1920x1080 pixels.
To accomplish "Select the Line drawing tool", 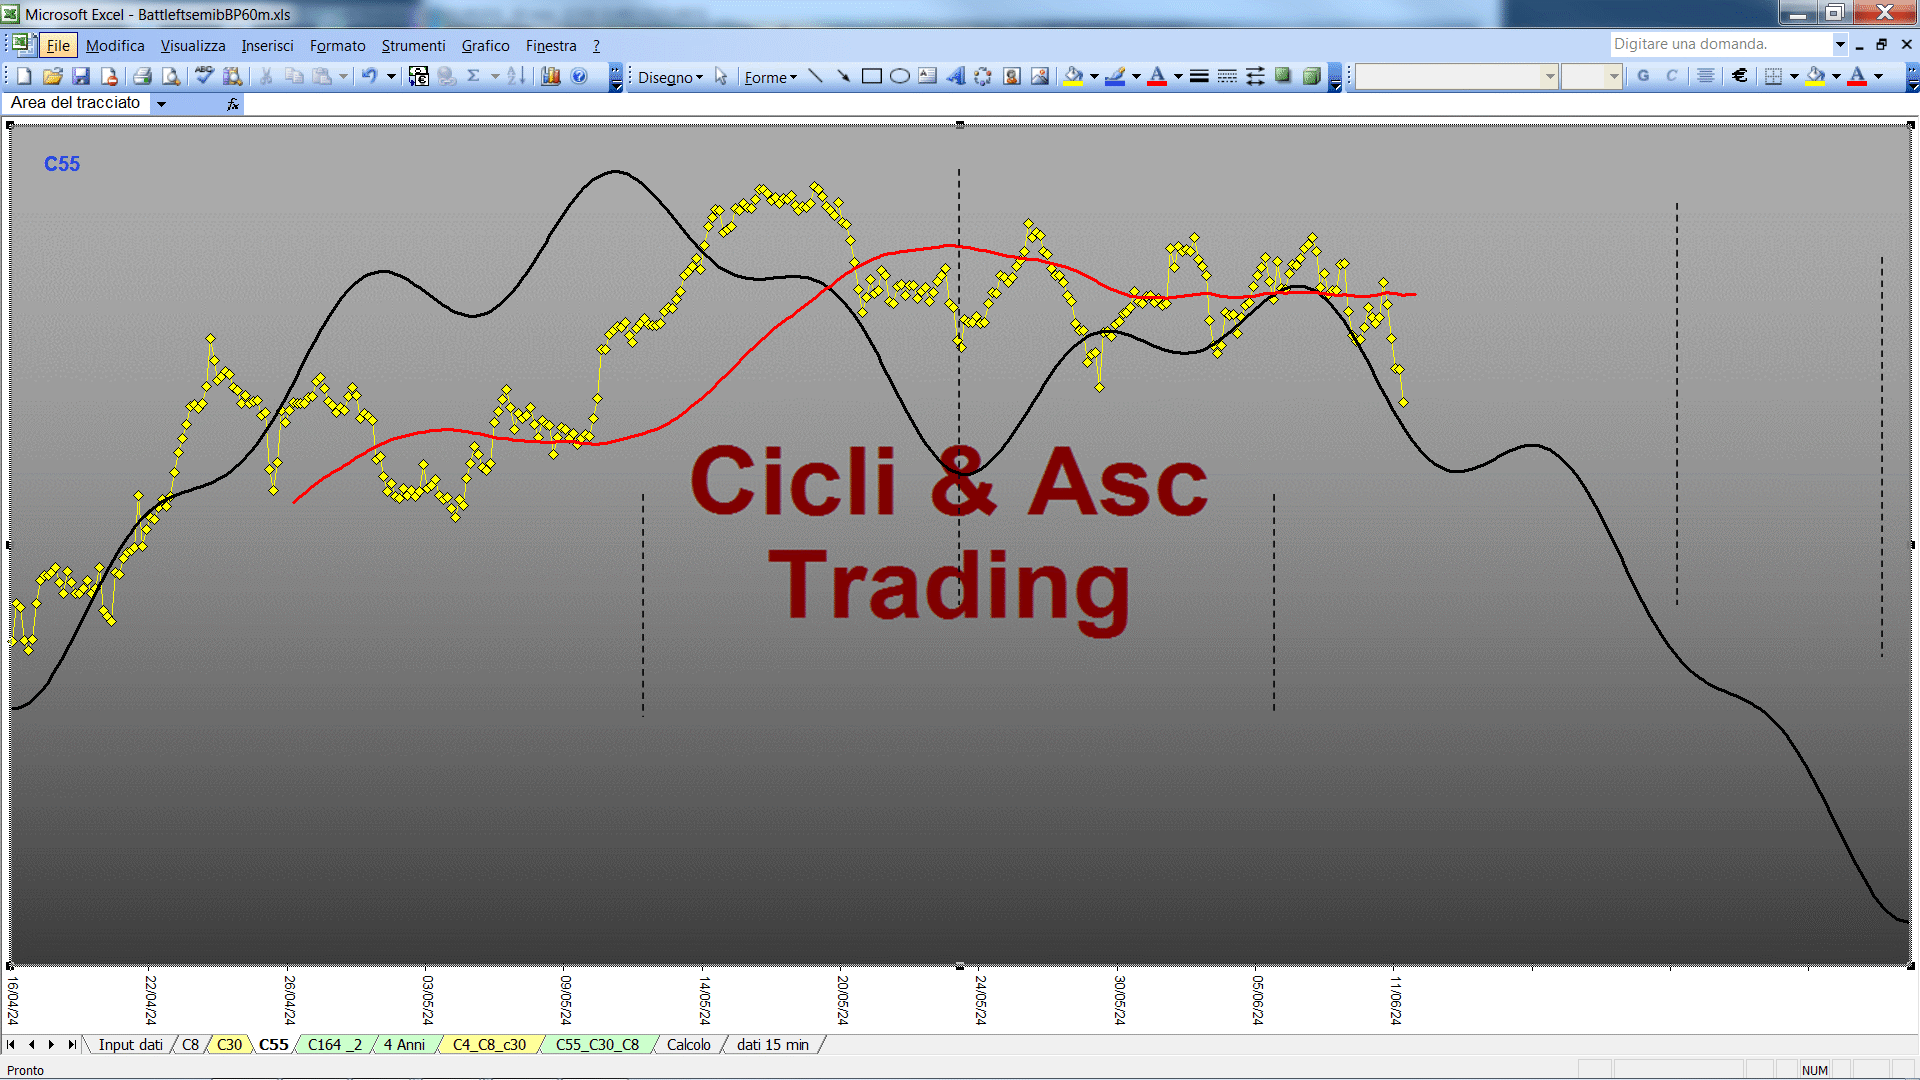I will 815,76.
